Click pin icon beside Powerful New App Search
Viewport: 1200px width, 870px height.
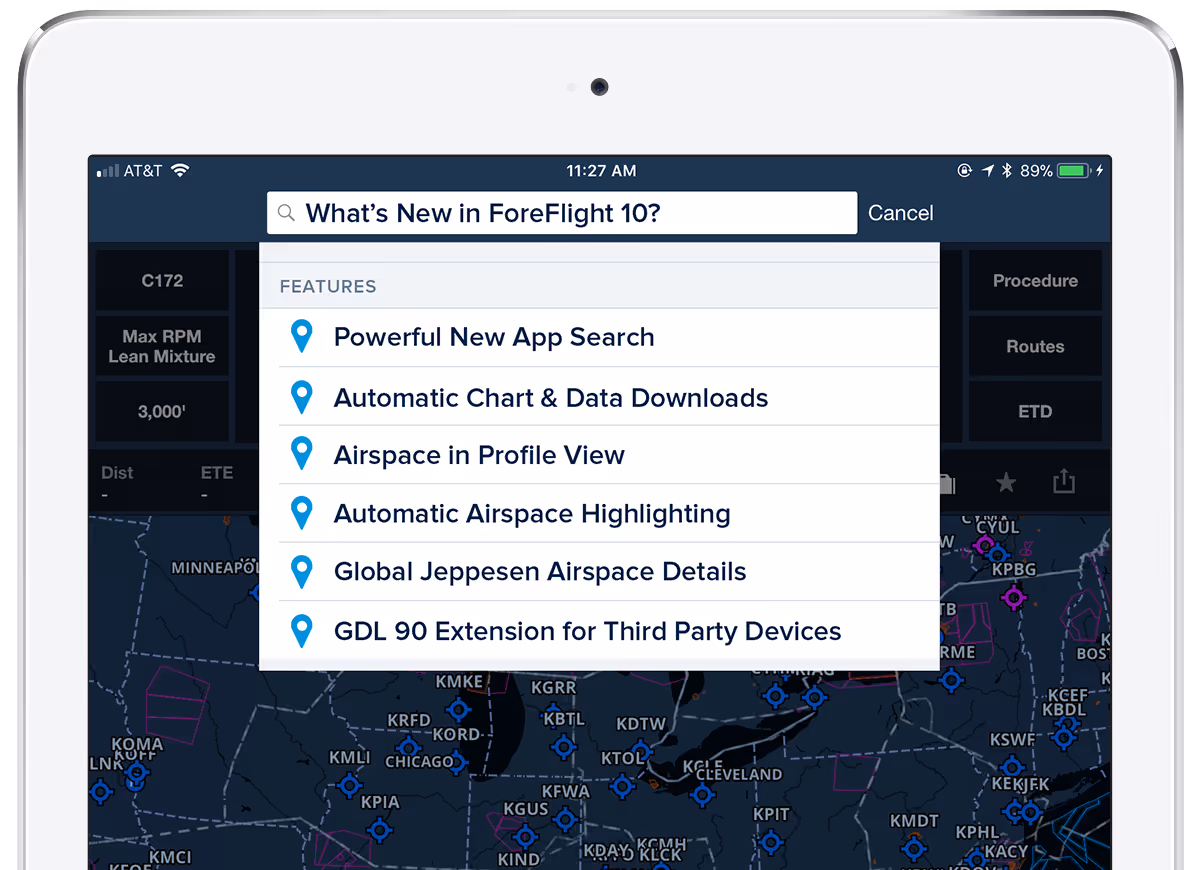(301, 337)
